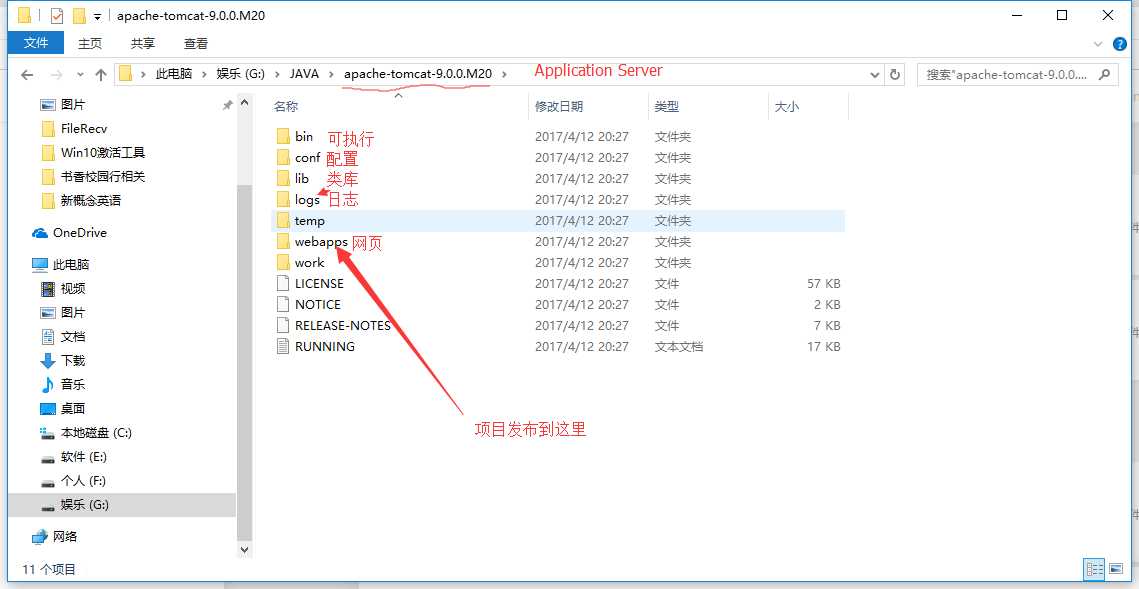Select the temp folder icon
This screenshot has height=589, width=1139.
[283, 221]
